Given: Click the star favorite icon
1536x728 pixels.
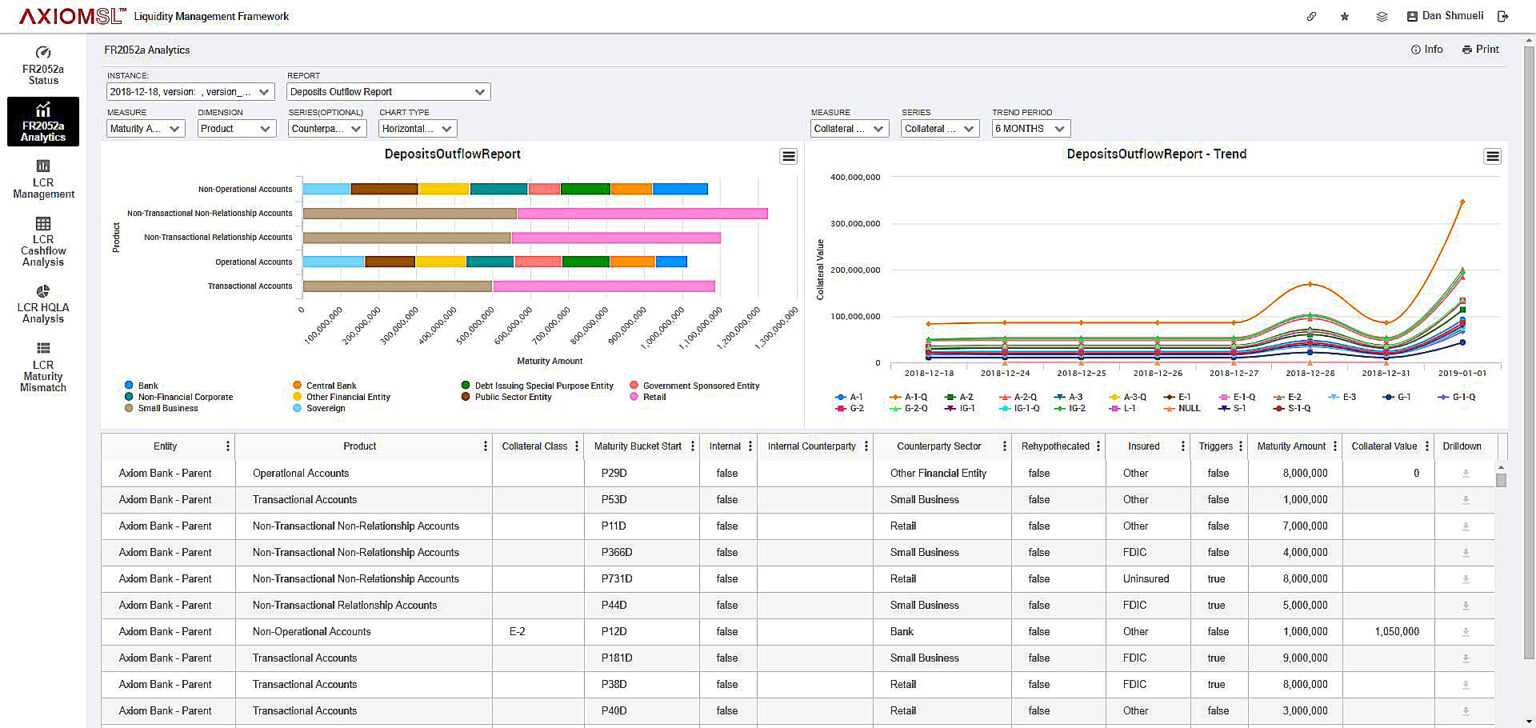Looking at the screenshot, I should point(1345,17).
